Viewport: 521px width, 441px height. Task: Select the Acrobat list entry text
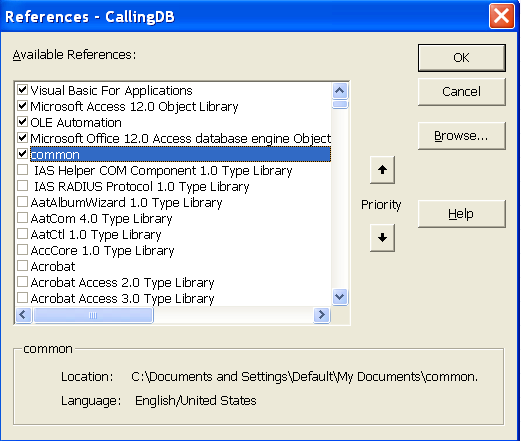point(53,267)
